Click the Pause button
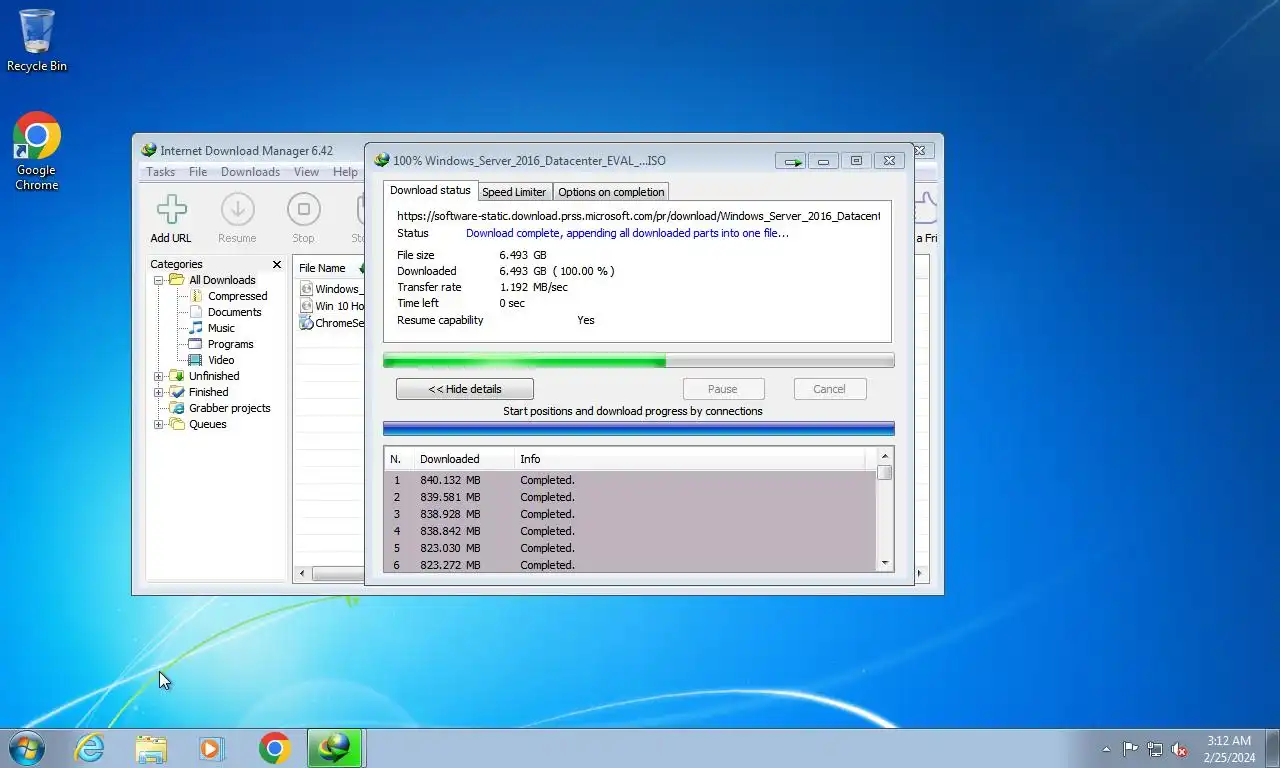 click(x=723, y=389)
